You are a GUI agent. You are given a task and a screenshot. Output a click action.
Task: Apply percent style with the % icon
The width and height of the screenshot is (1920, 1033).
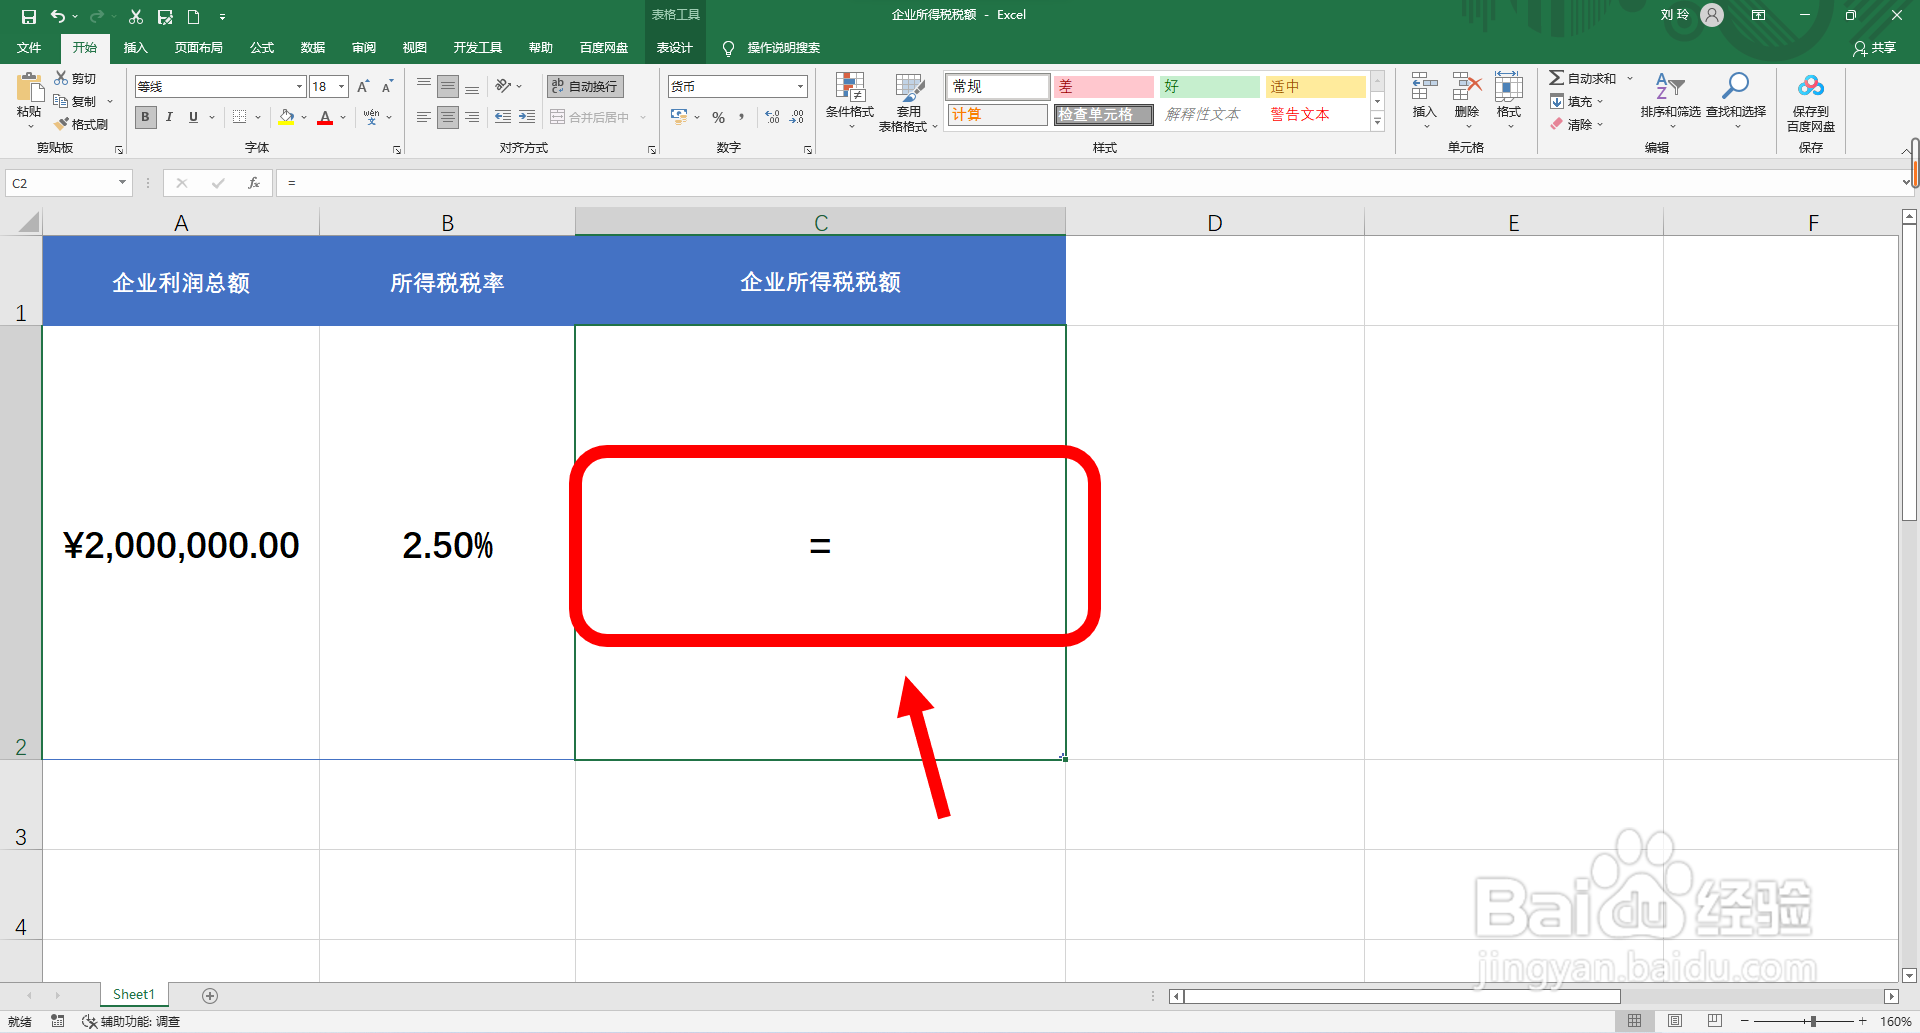click(718, 117)
